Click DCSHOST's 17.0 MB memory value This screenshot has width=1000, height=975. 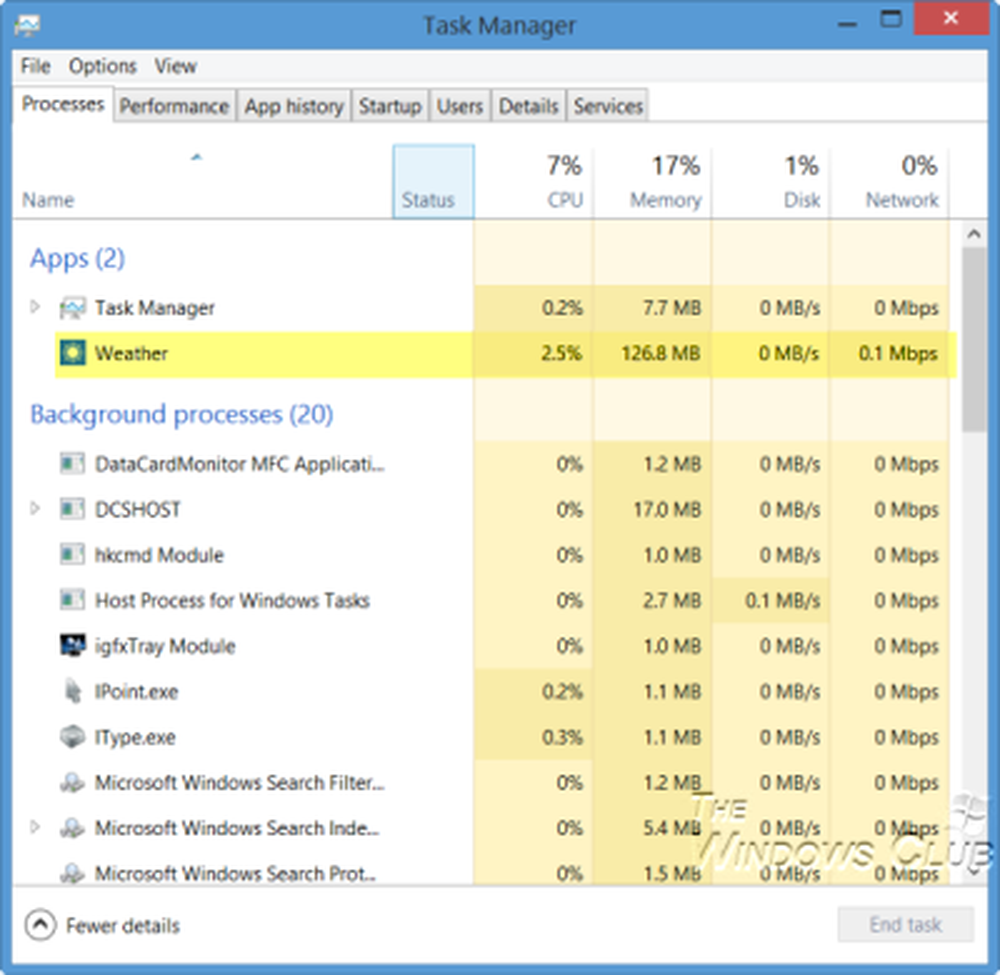coord(667,509)
